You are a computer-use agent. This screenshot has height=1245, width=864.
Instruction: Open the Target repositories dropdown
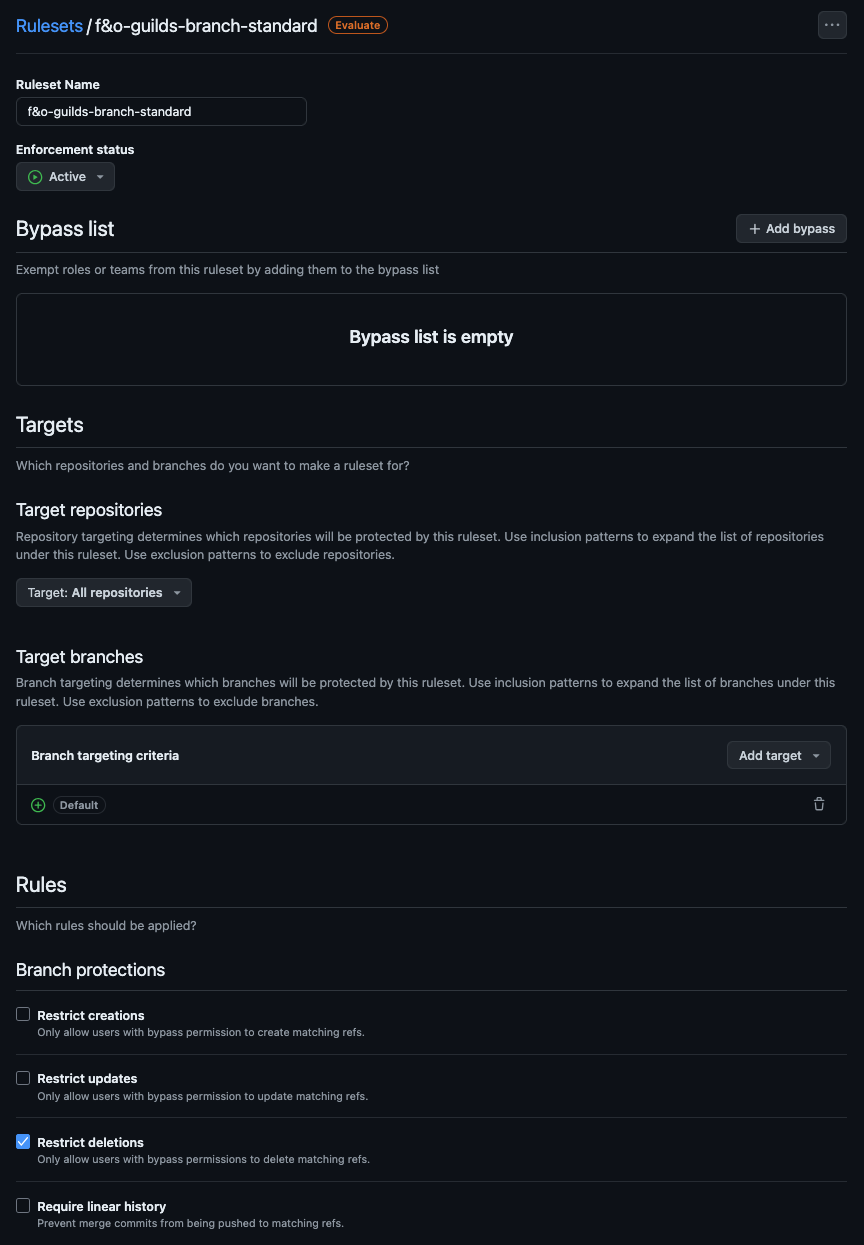pos(103,592)
